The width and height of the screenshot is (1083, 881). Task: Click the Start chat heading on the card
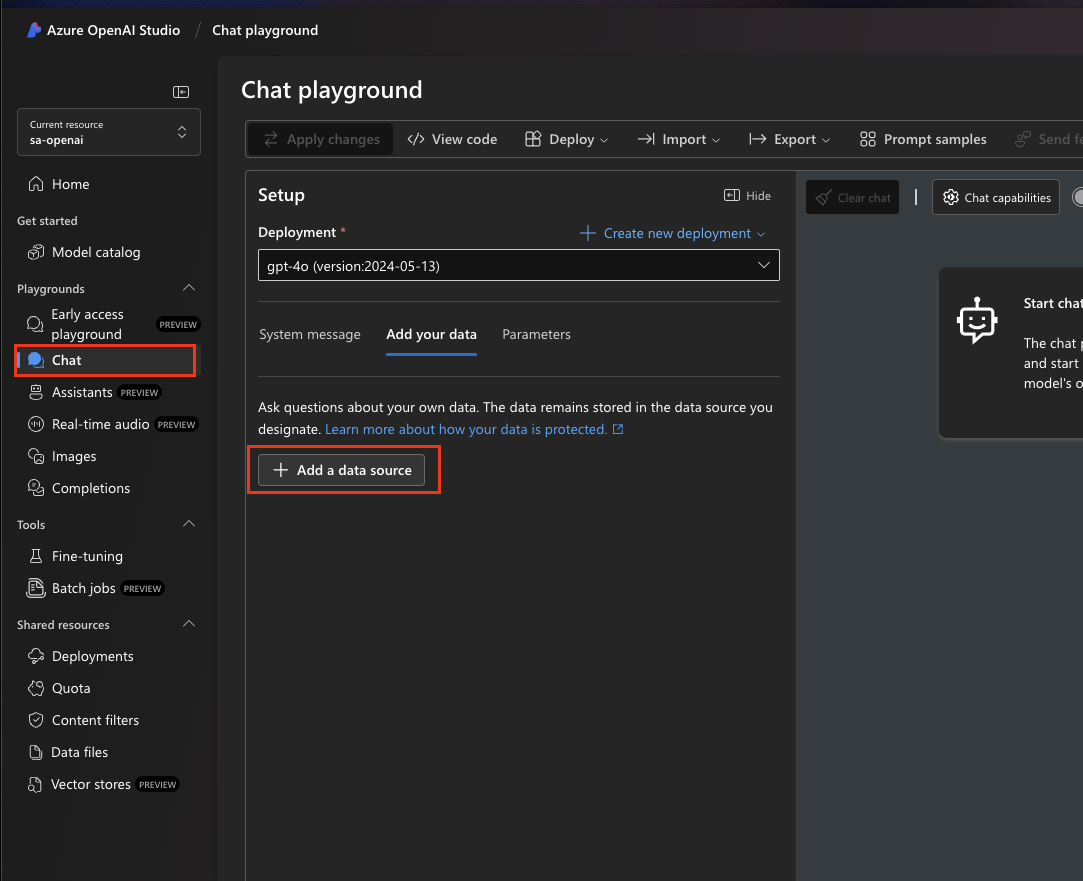click(1053, 303)
